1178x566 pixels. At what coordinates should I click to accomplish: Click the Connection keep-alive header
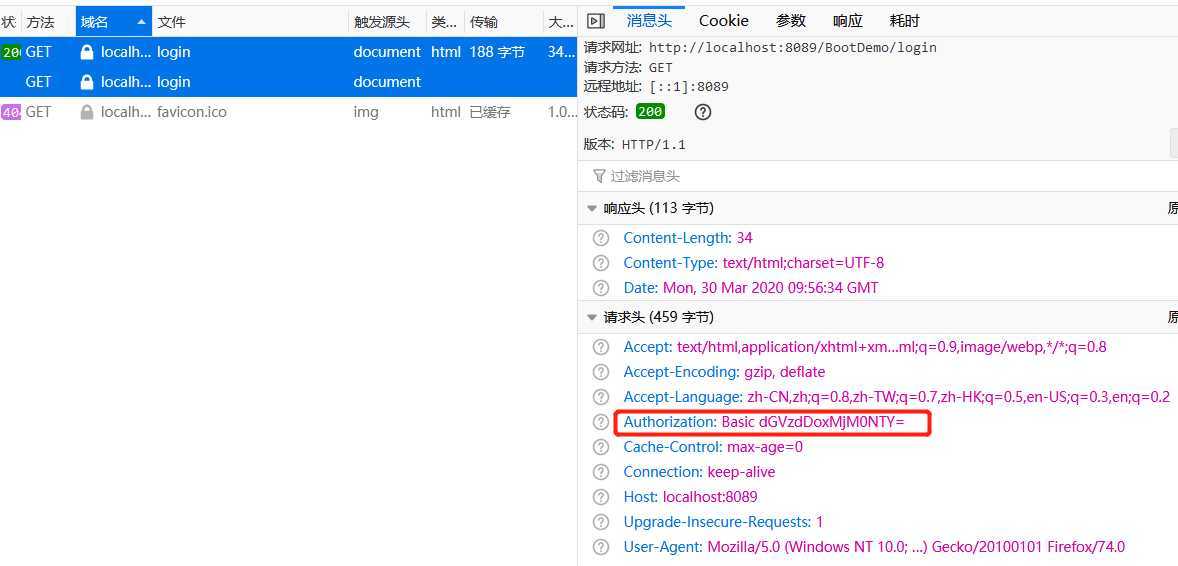tap(699, 472)
